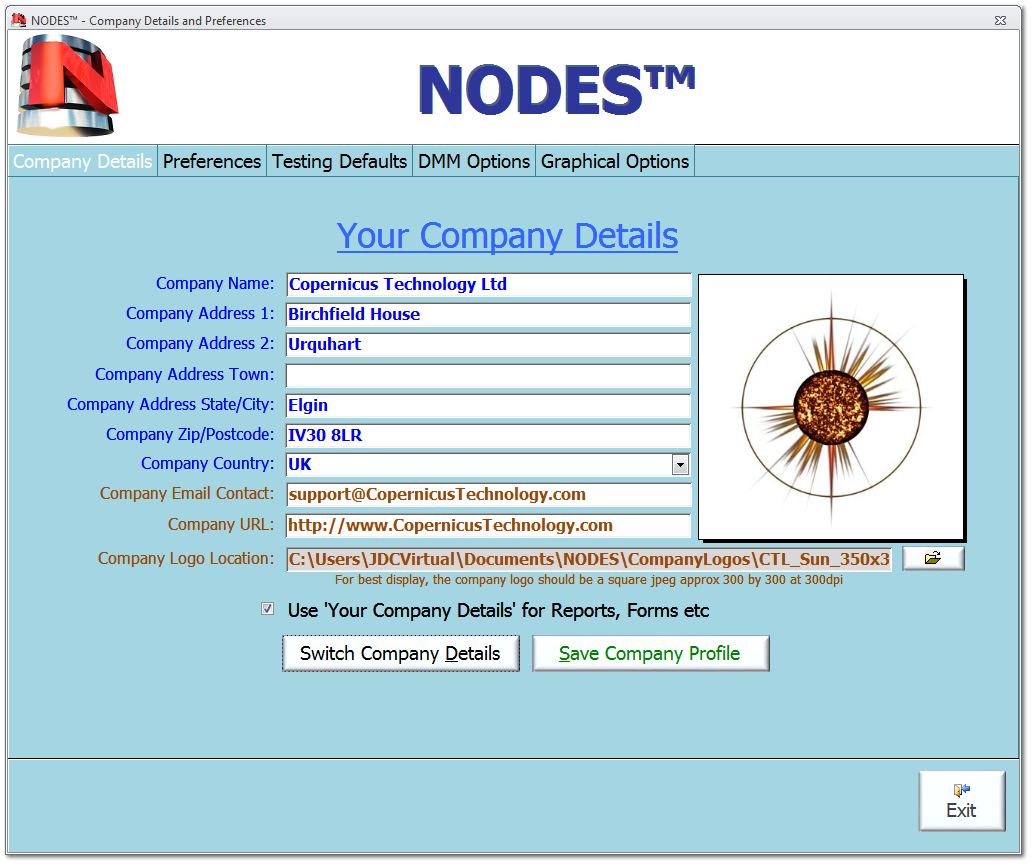The width and height of the screenshot is (1031, 864).
Task: Save the company profile
Action: 650,653
